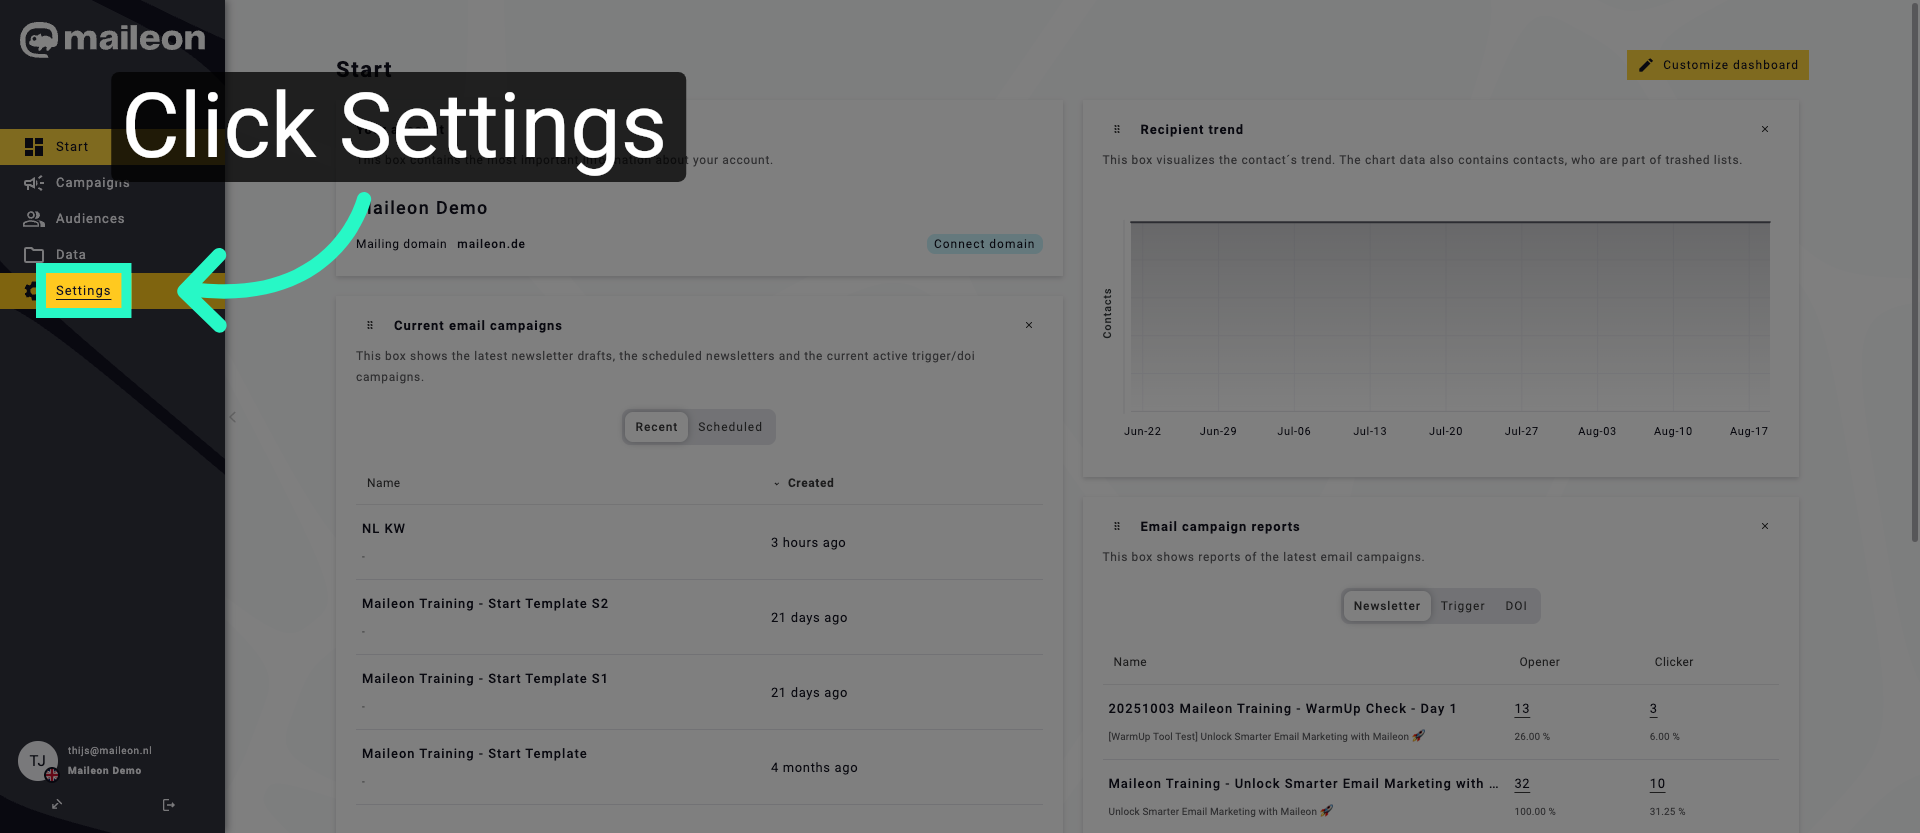
Task: Close the Email campaign reports box
Action: click(1765, 526)
